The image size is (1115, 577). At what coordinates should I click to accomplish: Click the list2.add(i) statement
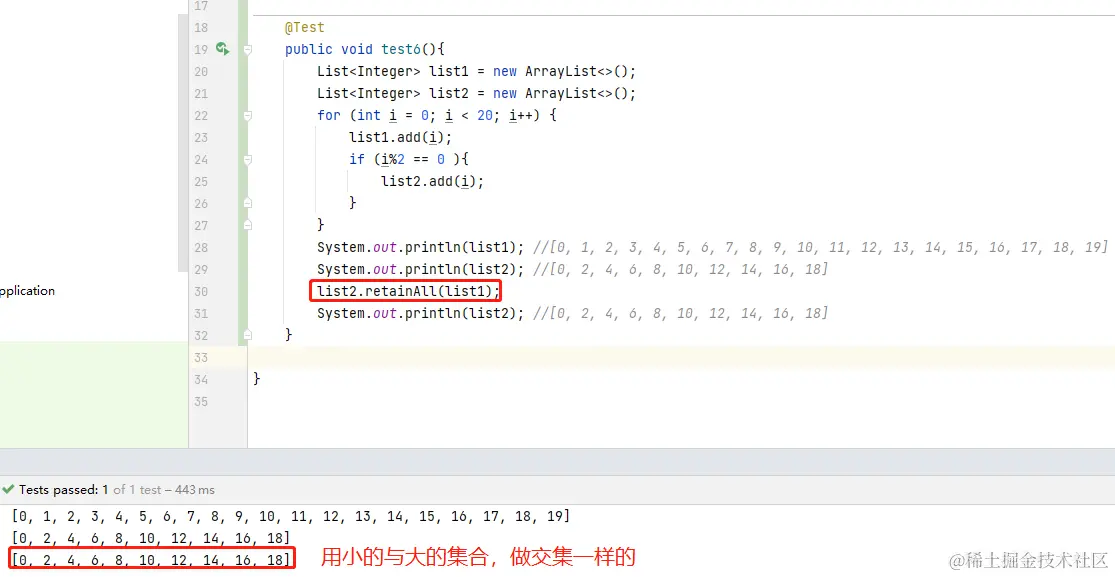click(432, 181)
